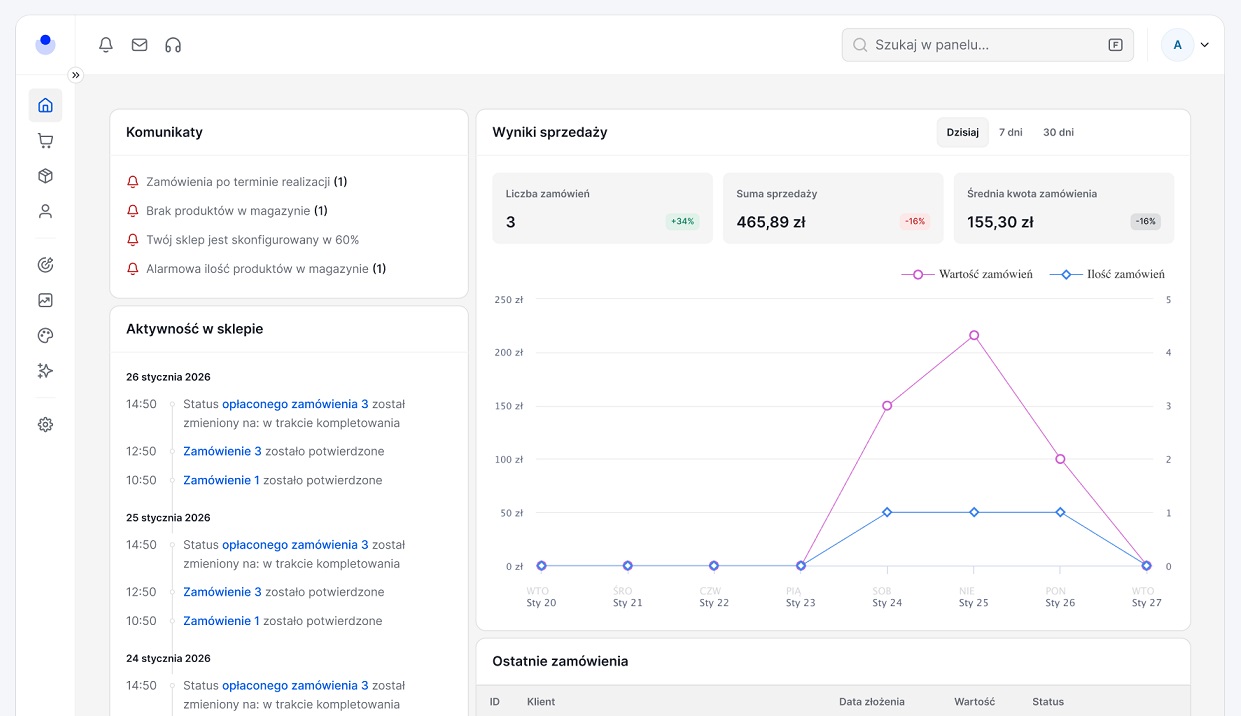The height and width of the screenshot is (716, 1241).
Task: Open the settings gear icon
Action: pos(45,424)
